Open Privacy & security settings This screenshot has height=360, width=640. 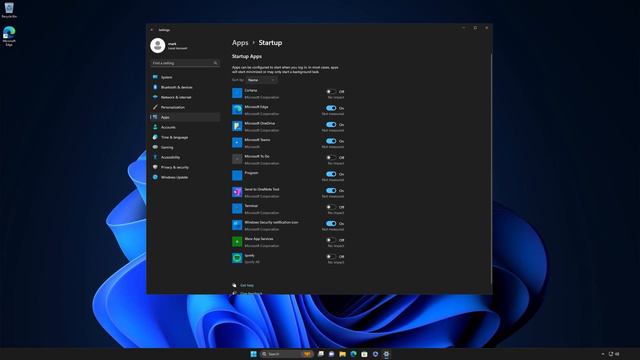[185, 167]
